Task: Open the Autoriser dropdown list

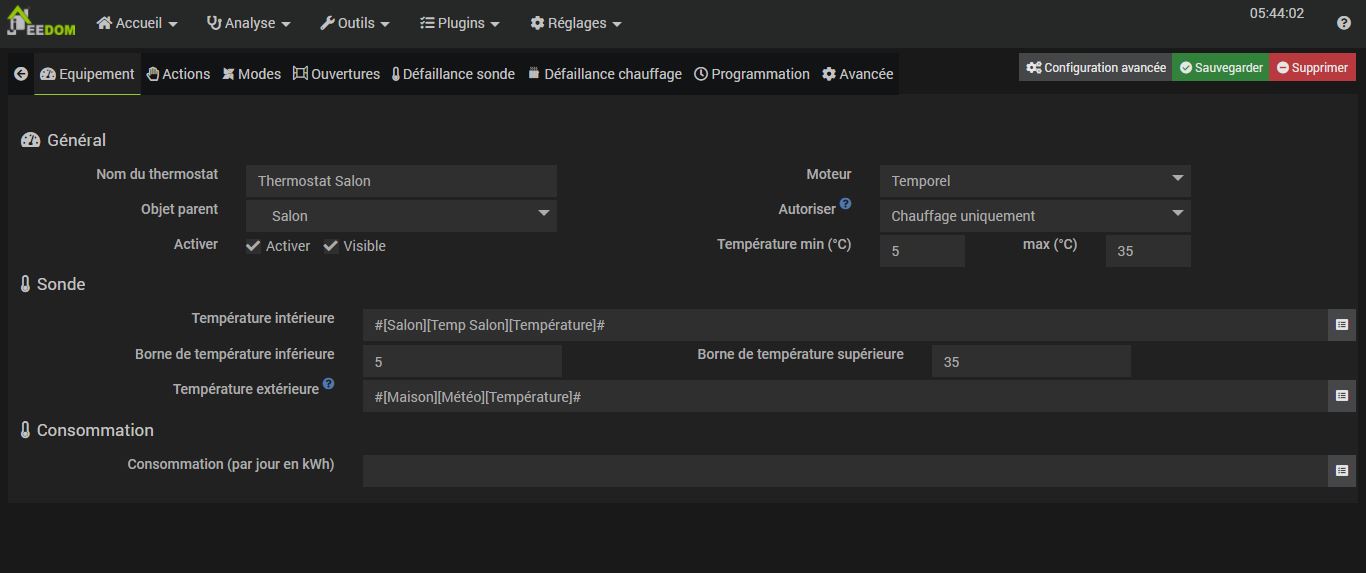Action: [x=1034, y=216]
